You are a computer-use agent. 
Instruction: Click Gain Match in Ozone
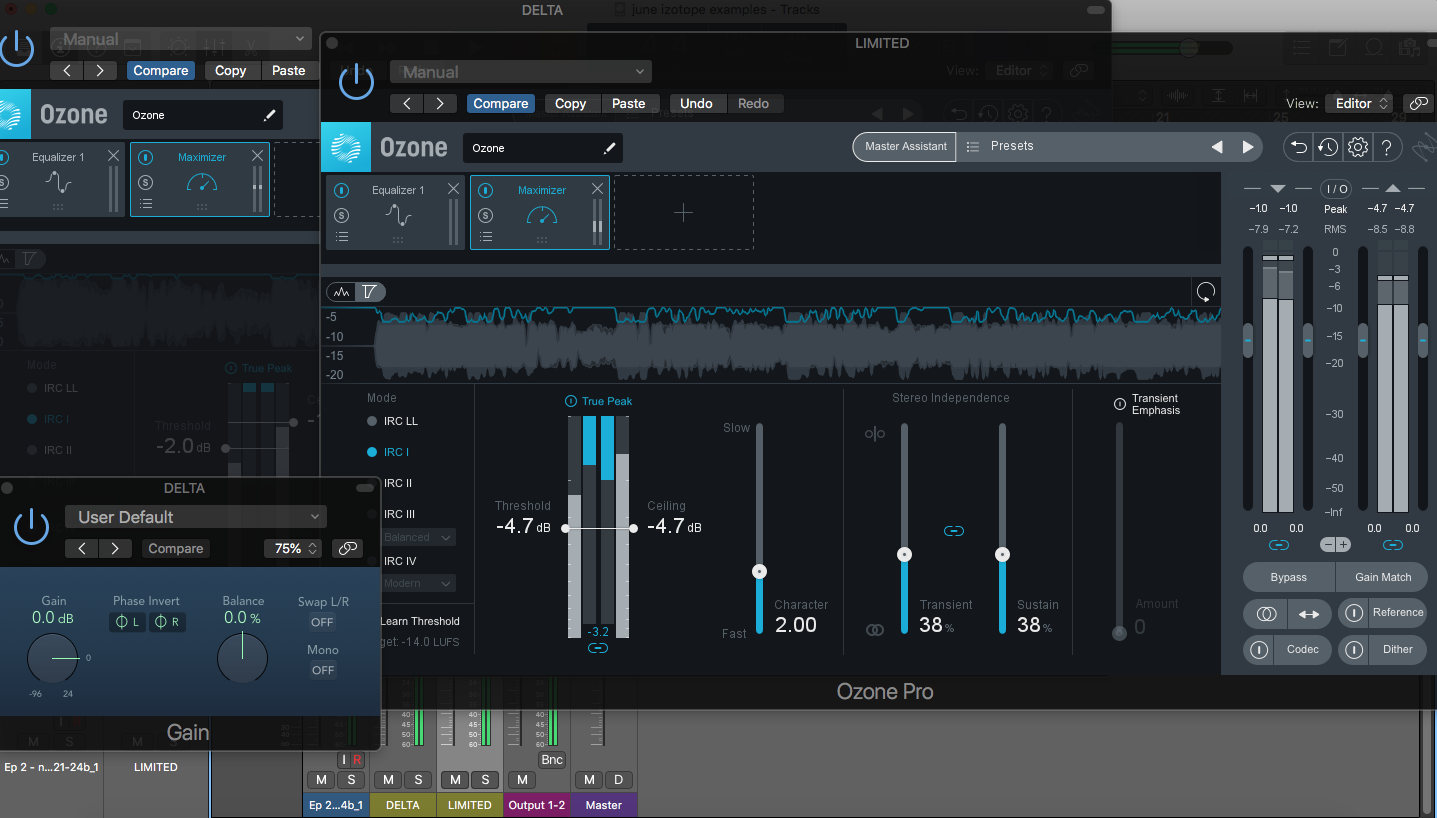pyautogui.click(x=1383, y=577)
